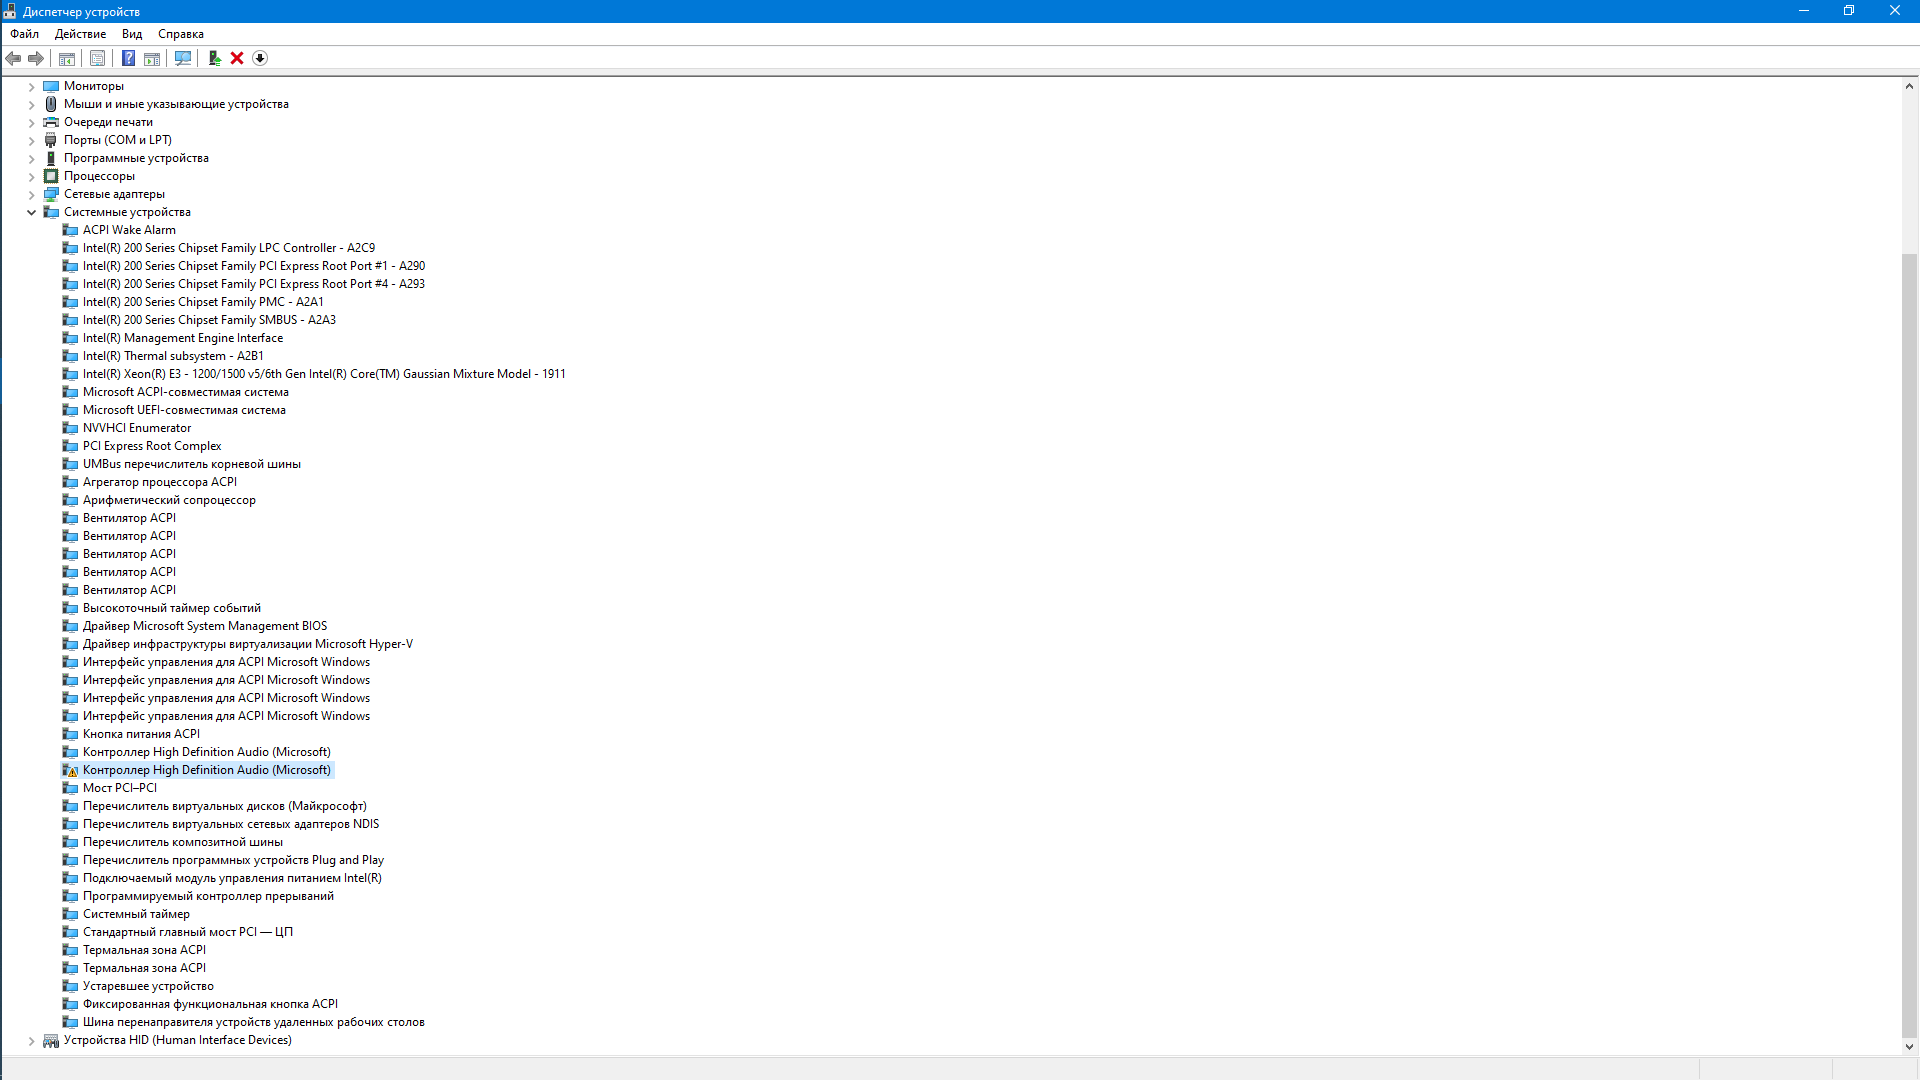Click the Back arrow in toolbar

coord(13,58)
